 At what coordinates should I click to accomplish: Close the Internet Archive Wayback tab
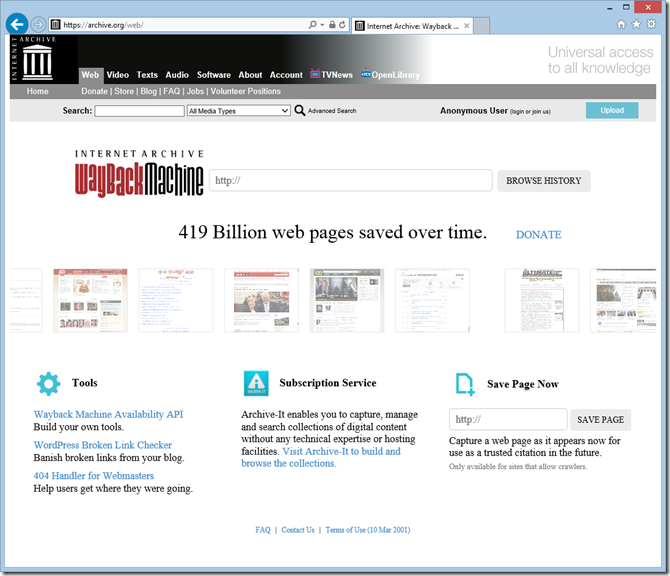click(x=467, y=26)
